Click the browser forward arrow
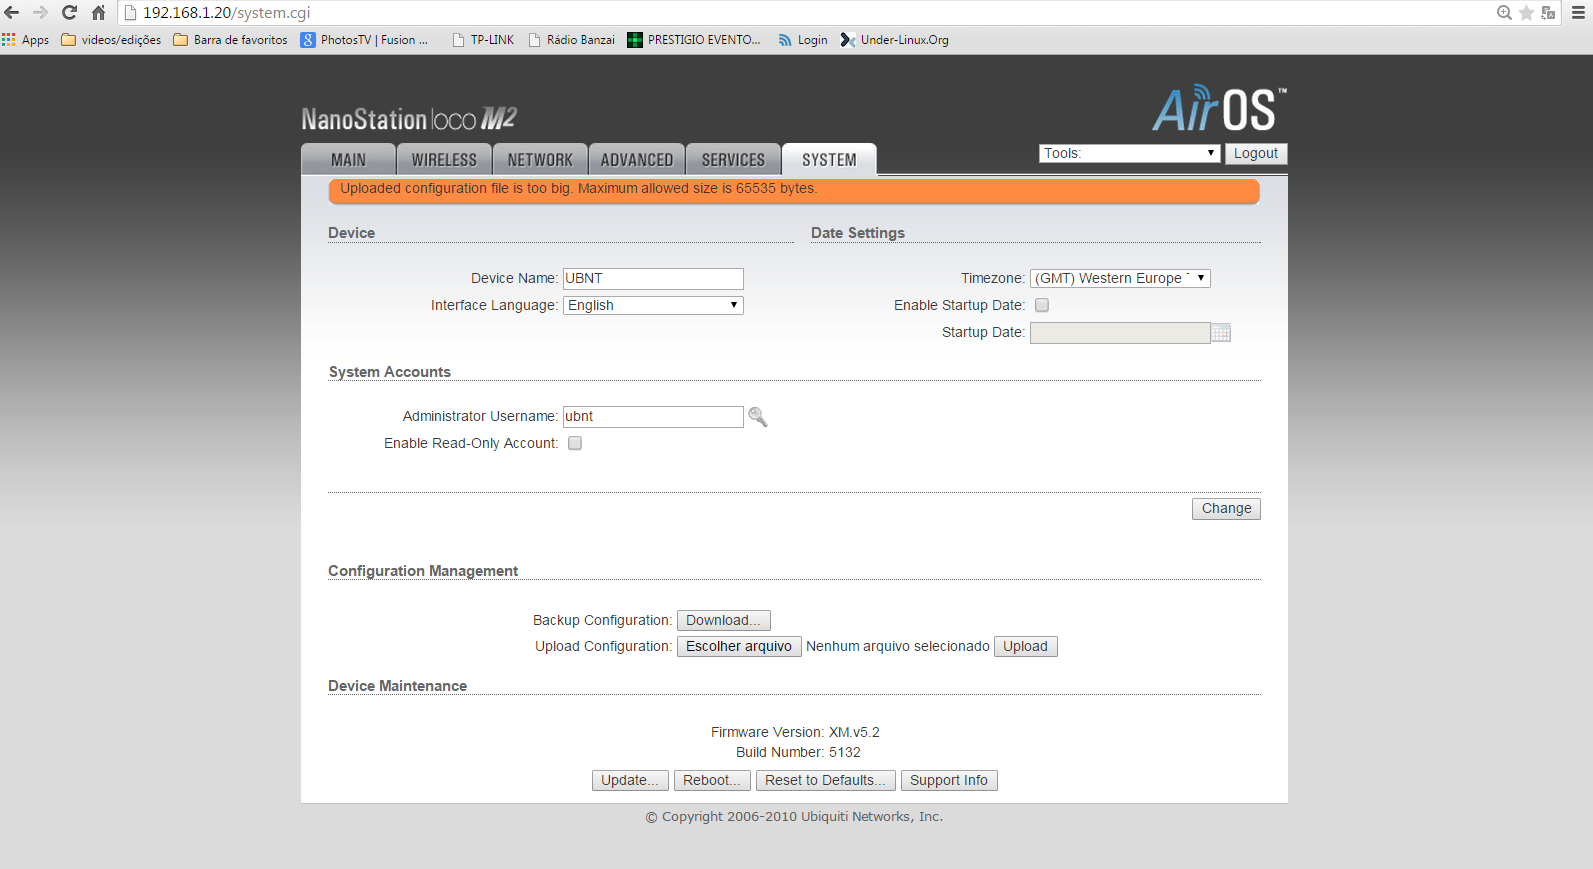This screenshot has height=869, width=1593. pos(41,13)
